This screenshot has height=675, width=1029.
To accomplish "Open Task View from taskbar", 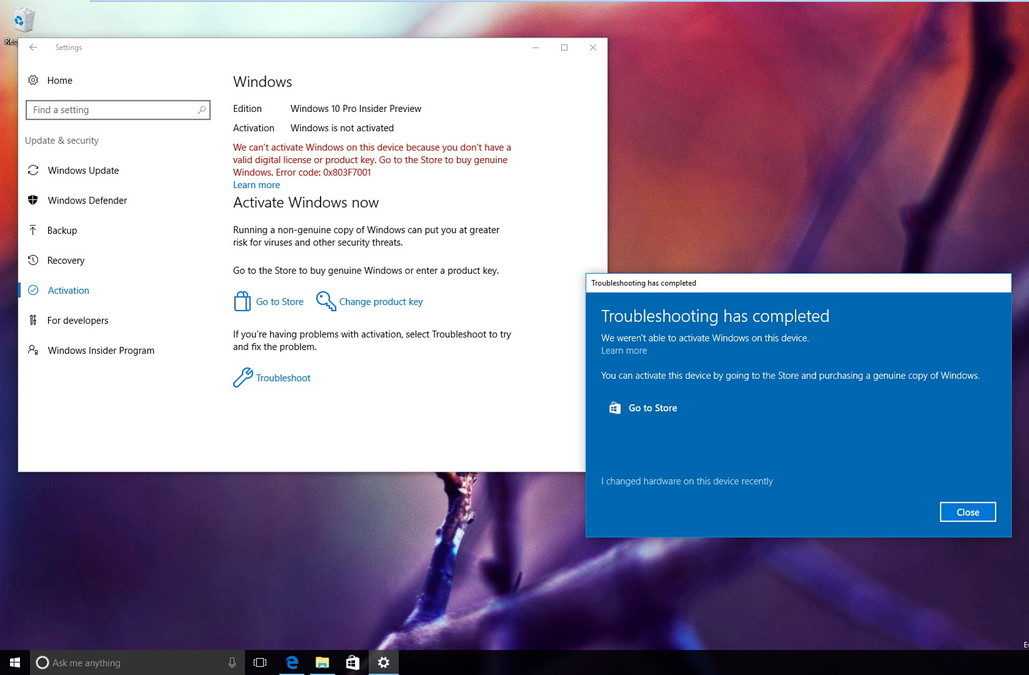I will tap(260, 663).
